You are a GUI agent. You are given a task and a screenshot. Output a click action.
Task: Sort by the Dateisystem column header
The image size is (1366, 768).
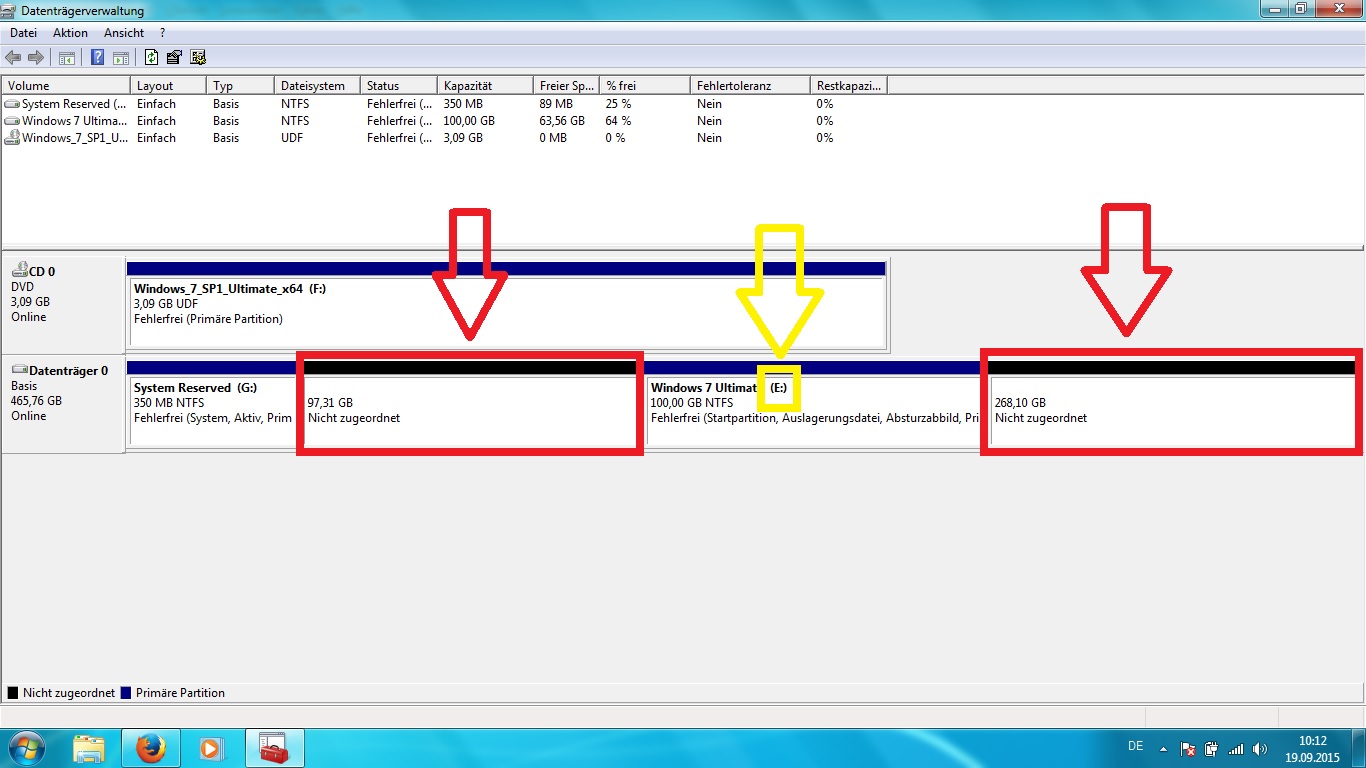tap(317, 86)
